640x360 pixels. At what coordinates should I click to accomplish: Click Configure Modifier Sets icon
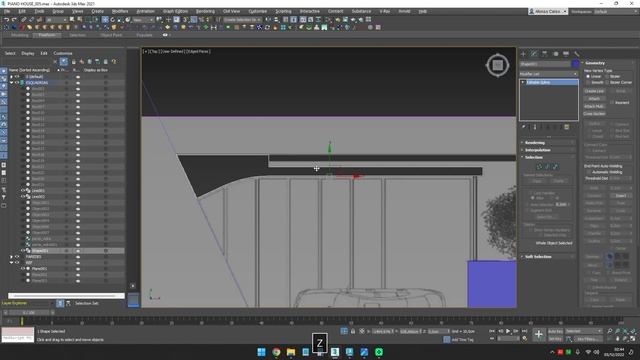point(567,127)
